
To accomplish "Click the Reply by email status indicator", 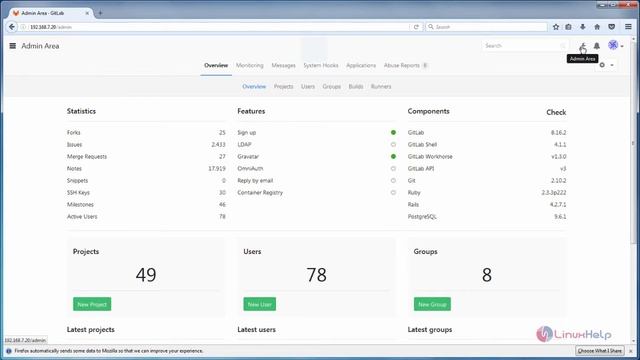I will [x=393, y=180].
